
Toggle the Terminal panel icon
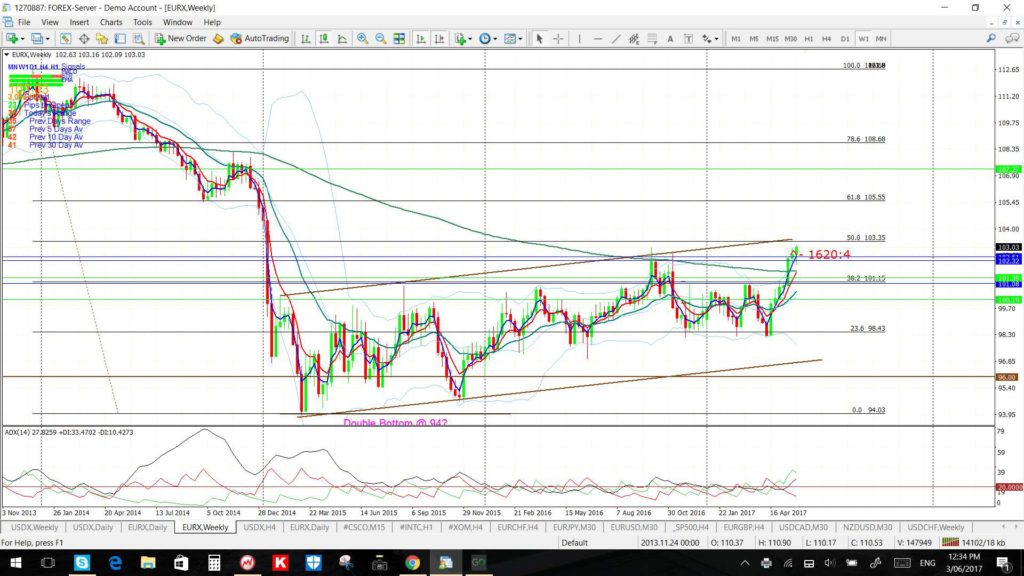120,39
